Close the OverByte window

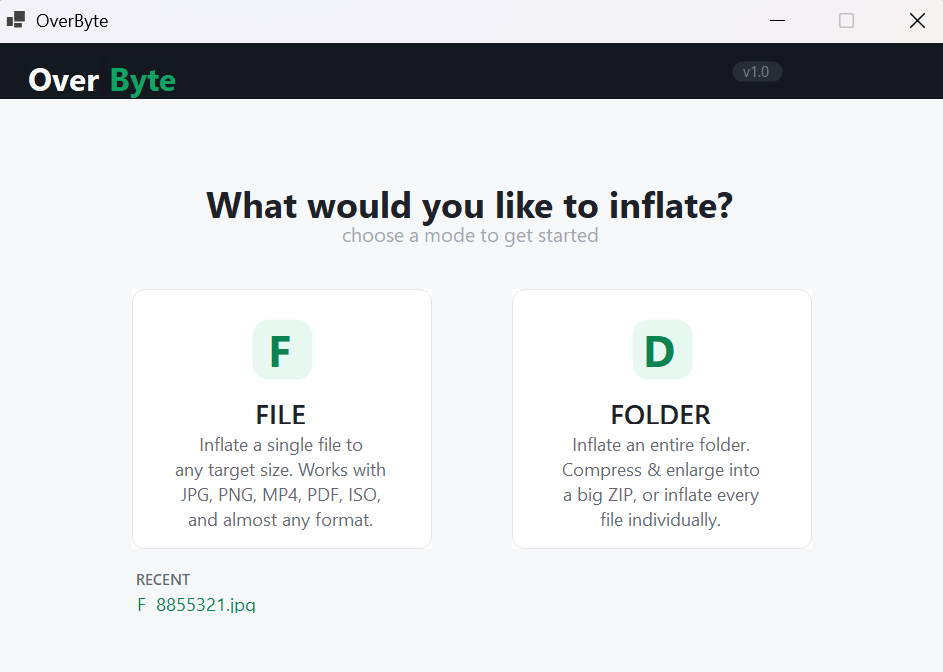(x=916, y=20)
